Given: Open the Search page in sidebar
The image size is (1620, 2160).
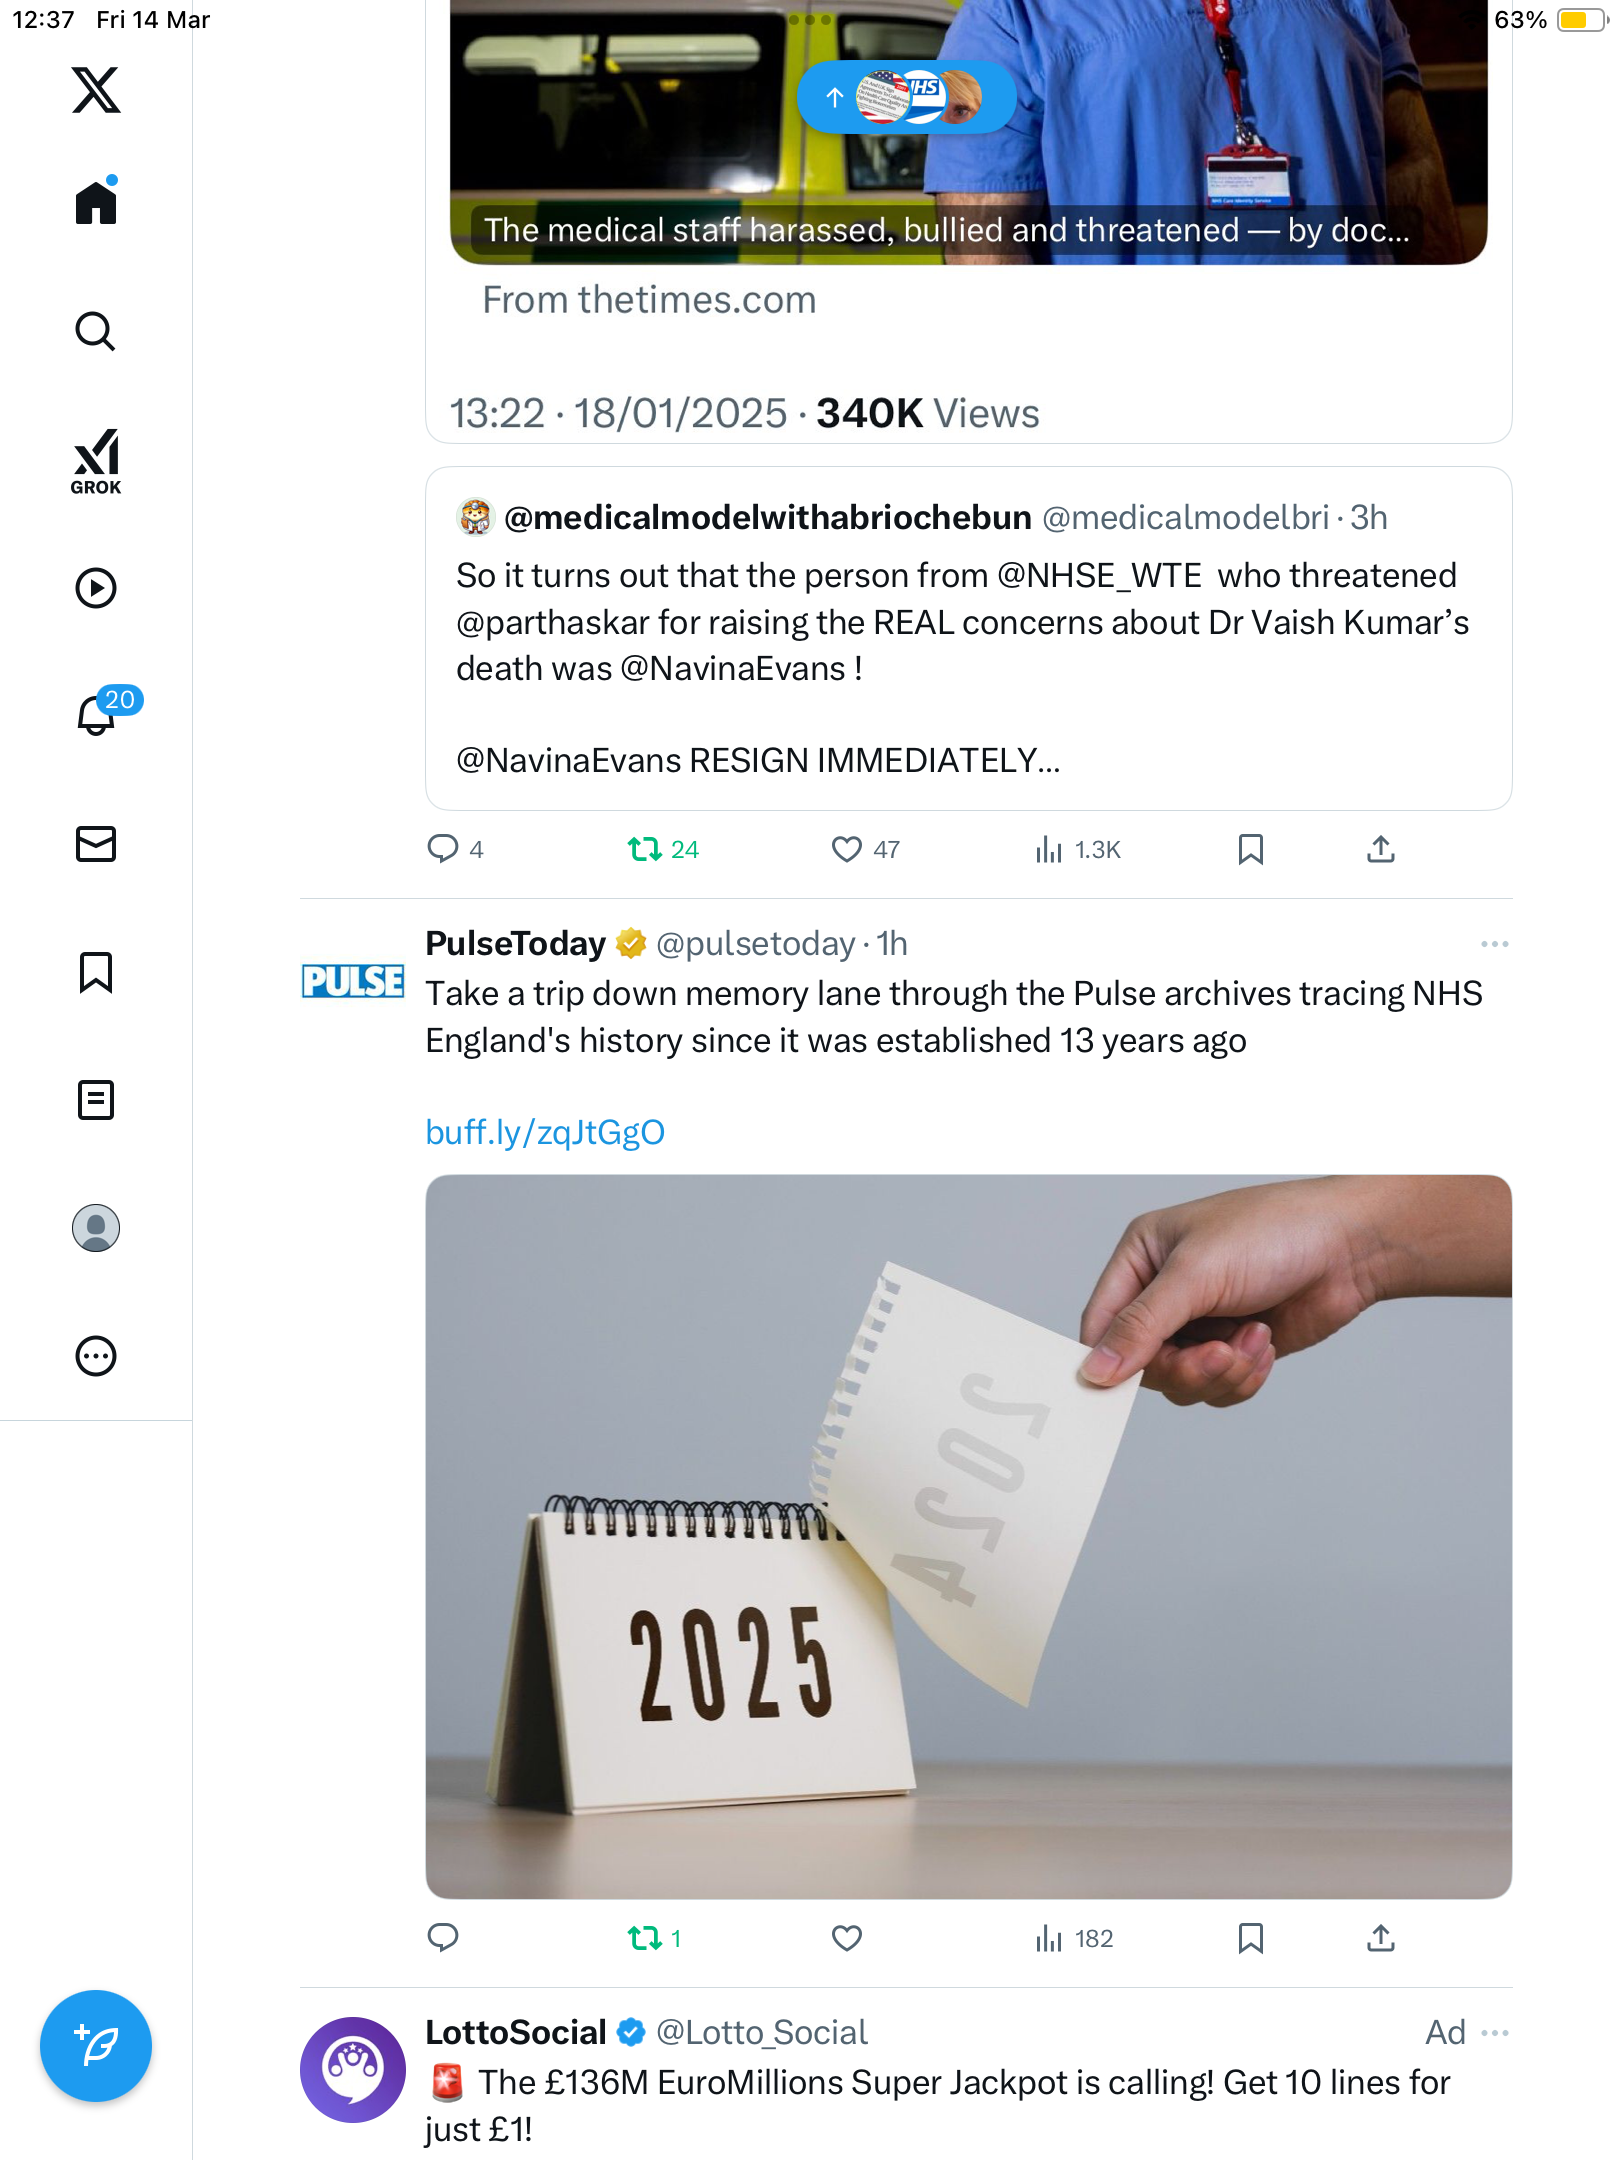Looking at the screenshot, I should pyautogui.click(x=96, y=331).
